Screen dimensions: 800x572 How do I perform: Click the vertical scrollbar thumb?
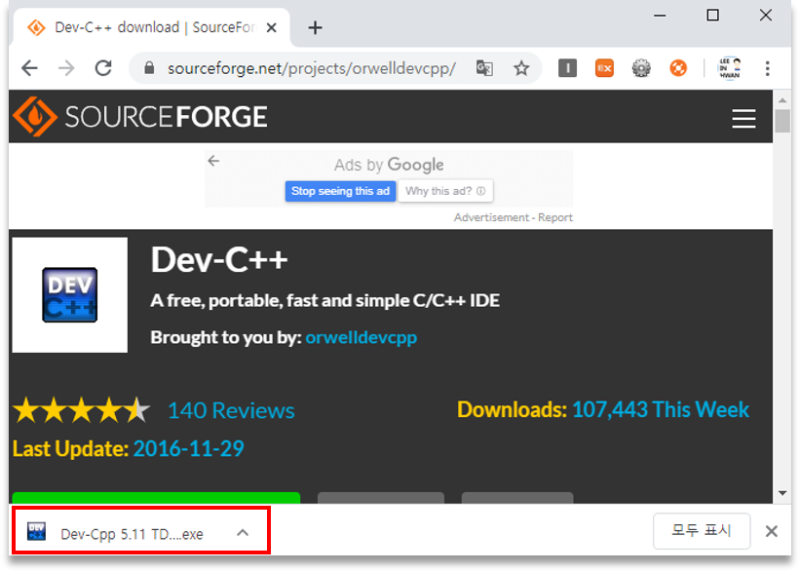tap(782, 121)
